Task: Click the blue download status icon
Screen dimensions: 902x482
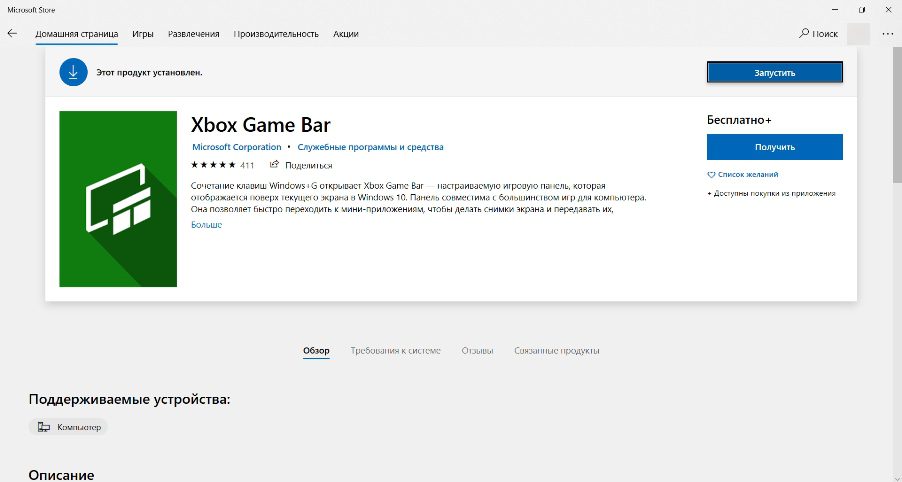Action: pyautogui.click(x=73, y=72)
